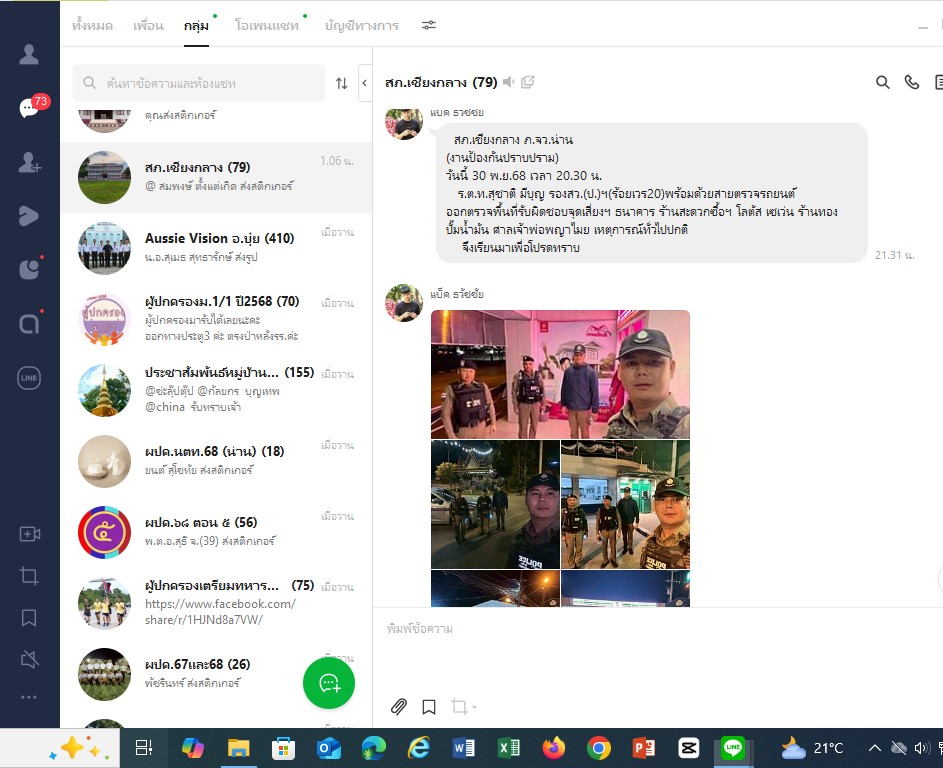Switch to the โอเพนแชท tab
The height and width of the screenshot is (768, 943).
[266, 26]
